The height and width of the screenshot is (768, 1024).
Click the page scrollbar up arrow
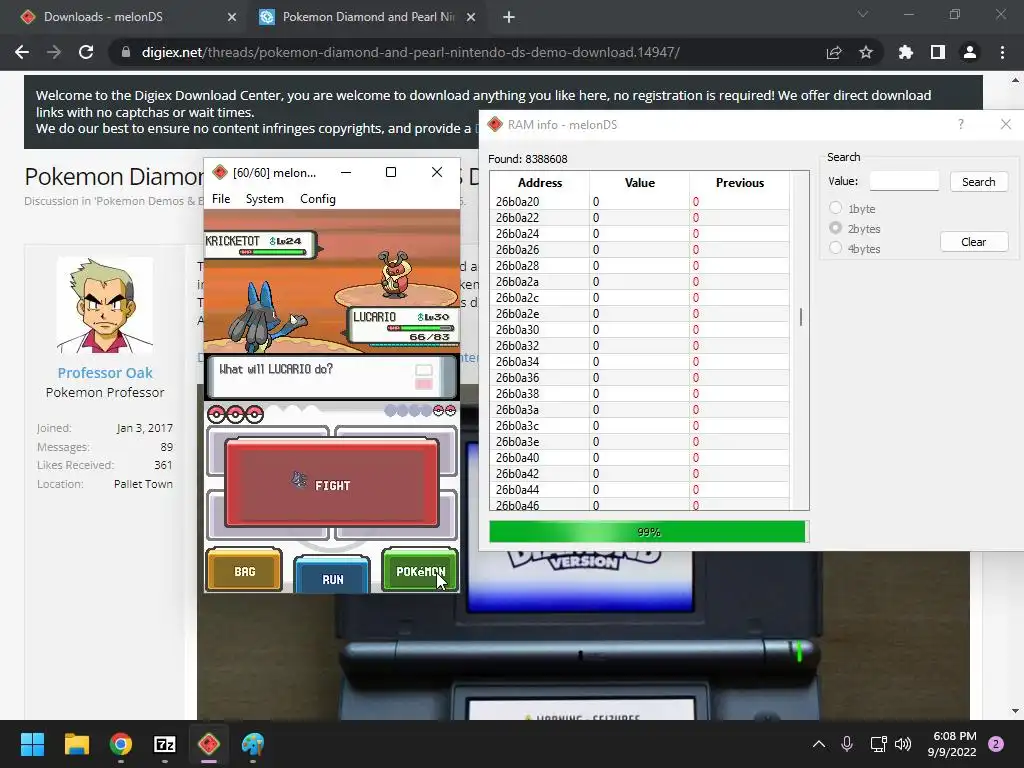coord(1015,80)
